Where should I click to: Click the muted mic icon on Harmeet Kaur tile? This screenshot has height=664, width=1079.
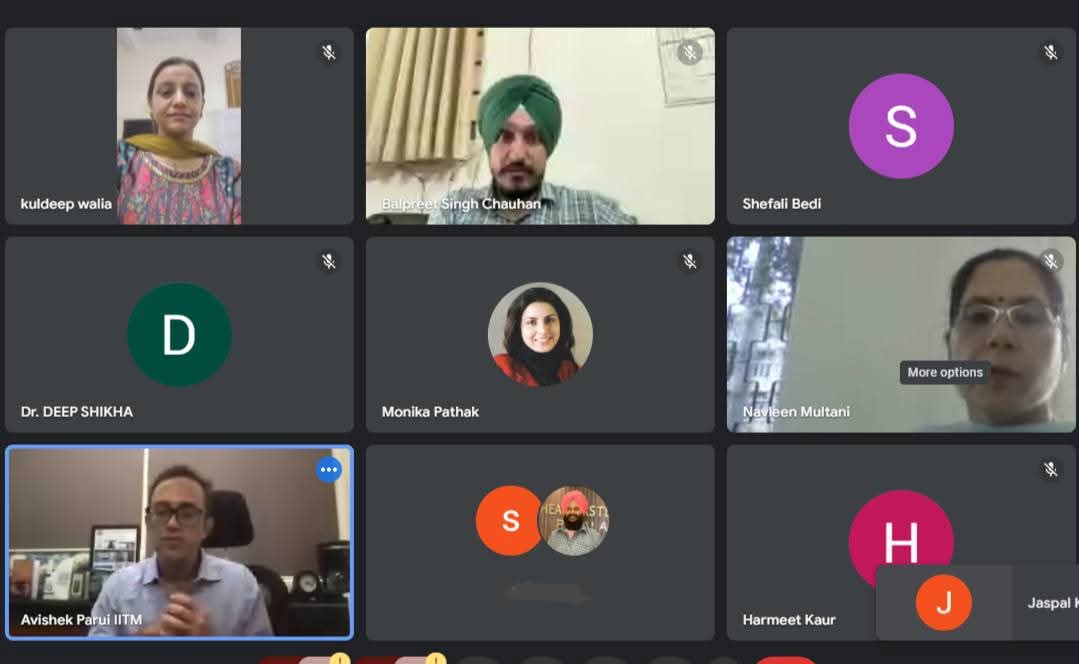pos(1050,469)
